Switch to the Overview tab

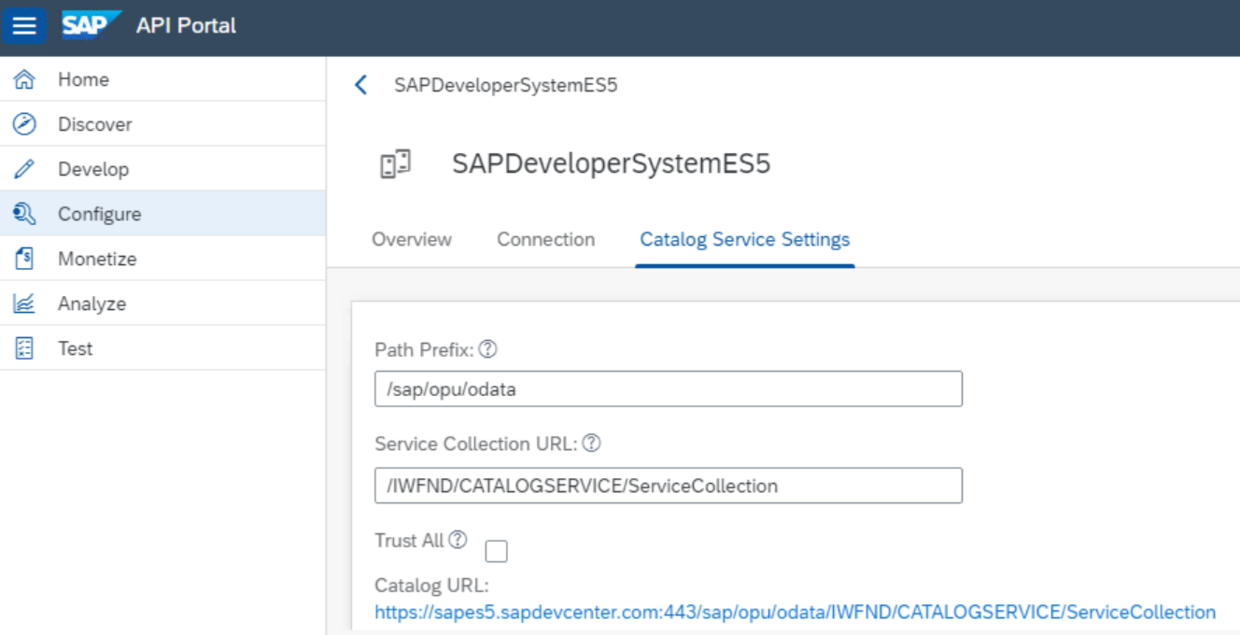click(x=412, y=240)
